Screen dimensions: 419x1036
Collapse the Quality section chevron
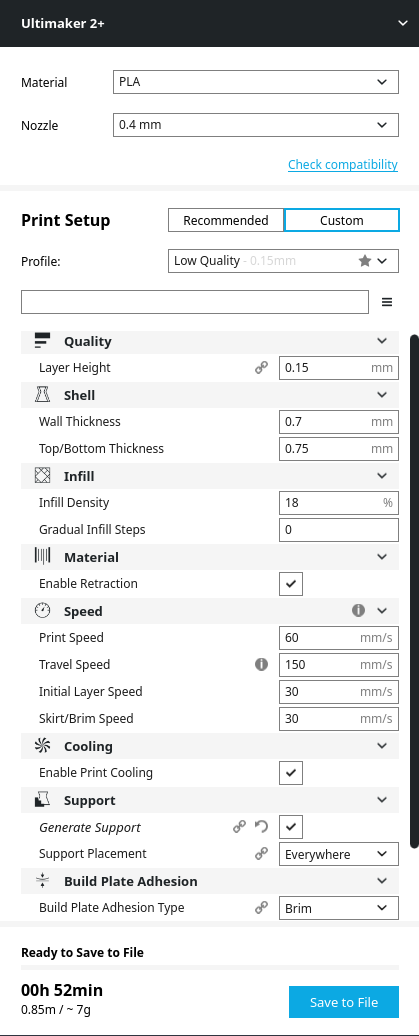(x=381, y=341)
